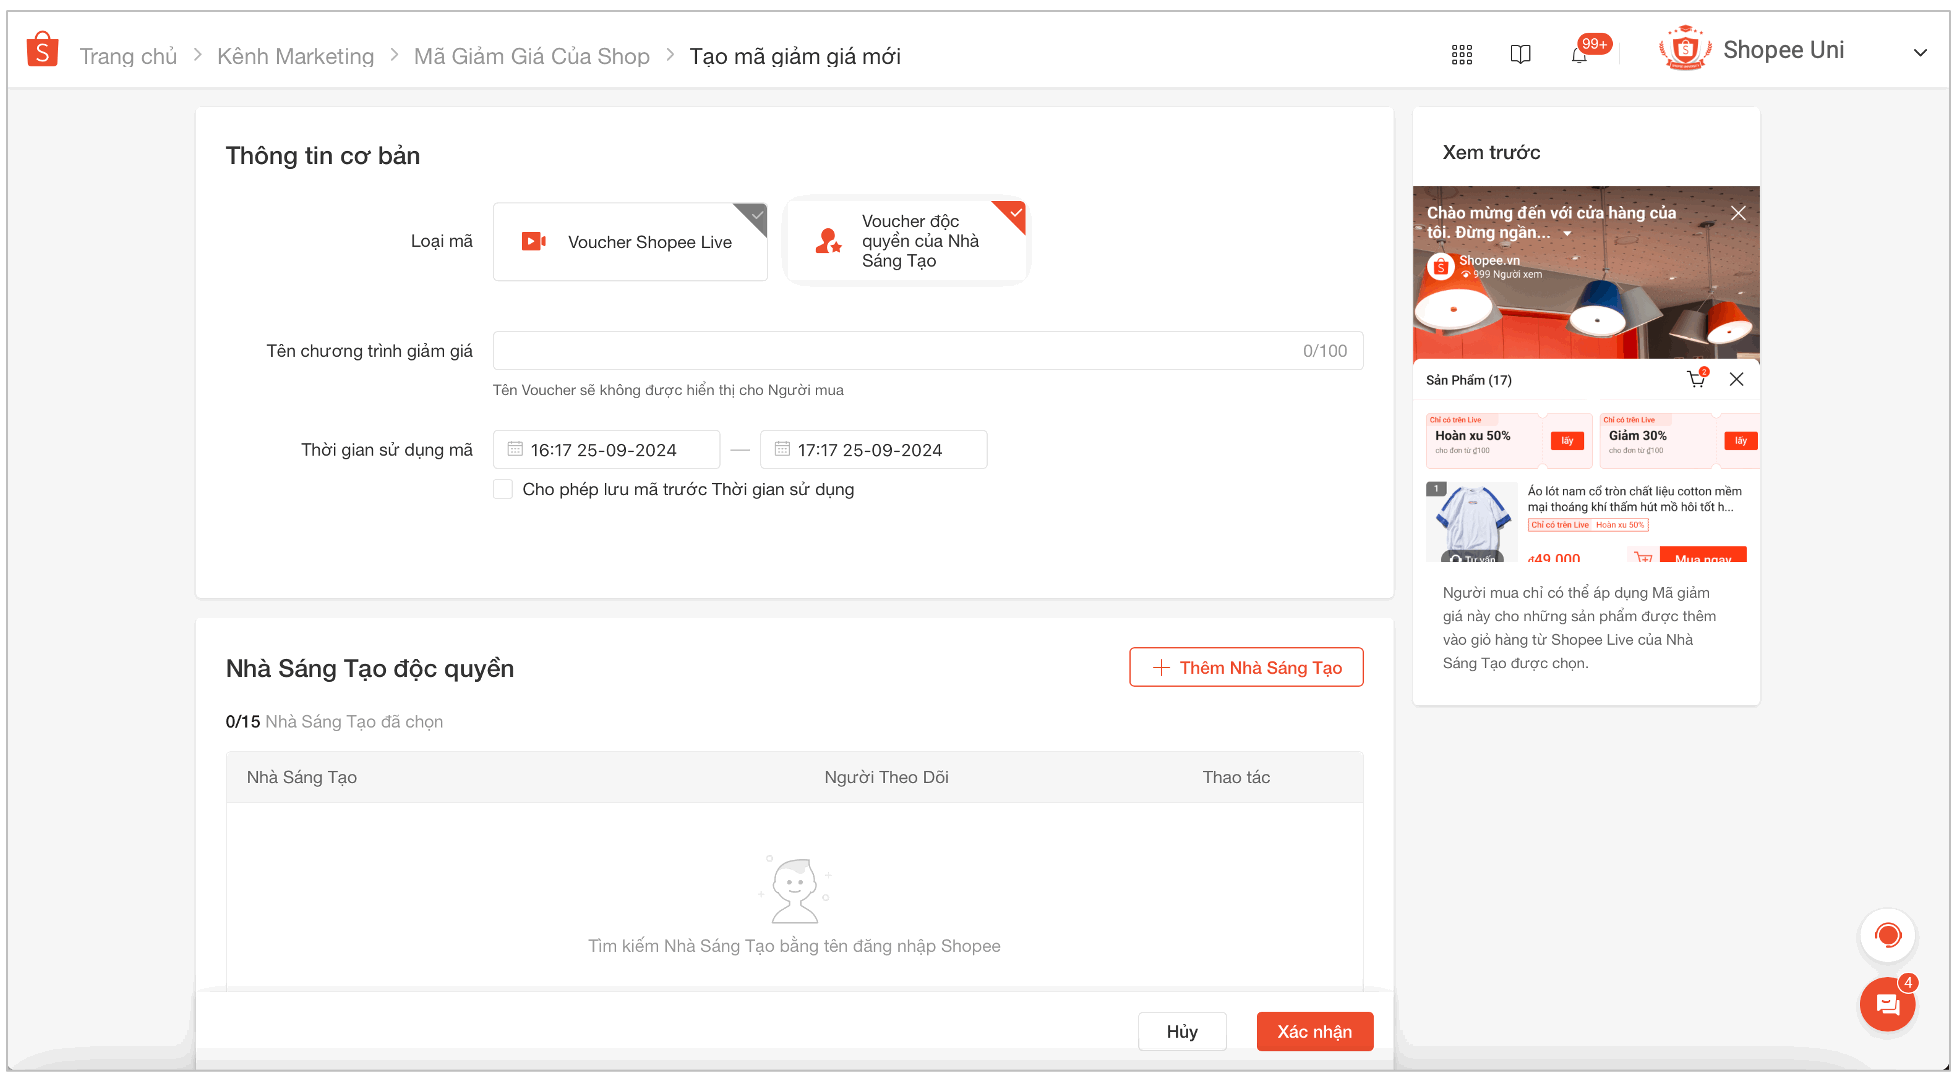Close the Sản Phẩm preview panel
The image size is (1957, 1080).
pyautogui.click(x=1737, y=379)
